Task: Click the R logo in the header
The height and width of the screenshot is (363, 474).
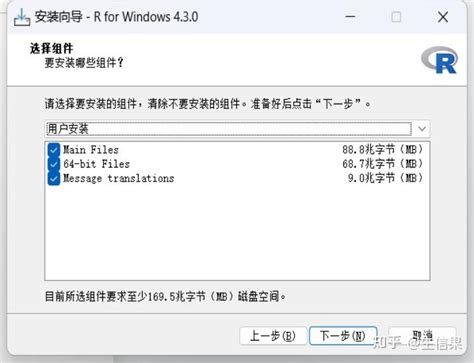Action: (439, 60)
